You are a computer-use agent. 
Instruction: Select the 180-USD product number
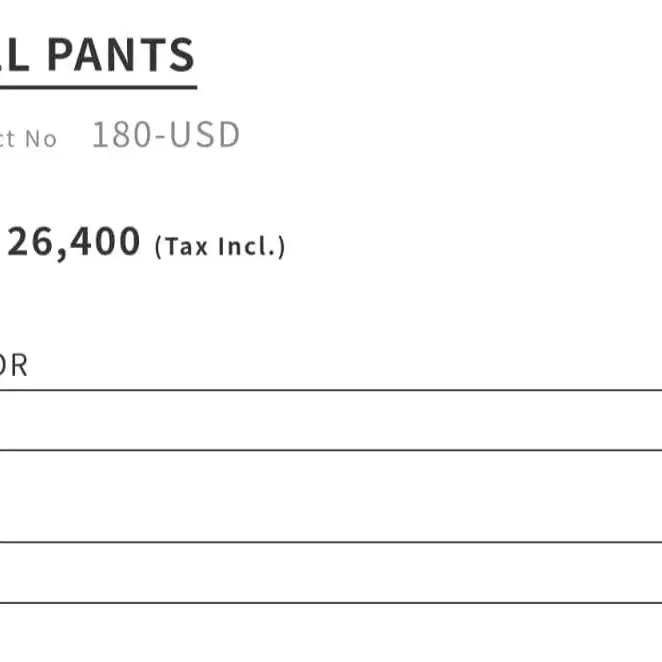point(166,136)
